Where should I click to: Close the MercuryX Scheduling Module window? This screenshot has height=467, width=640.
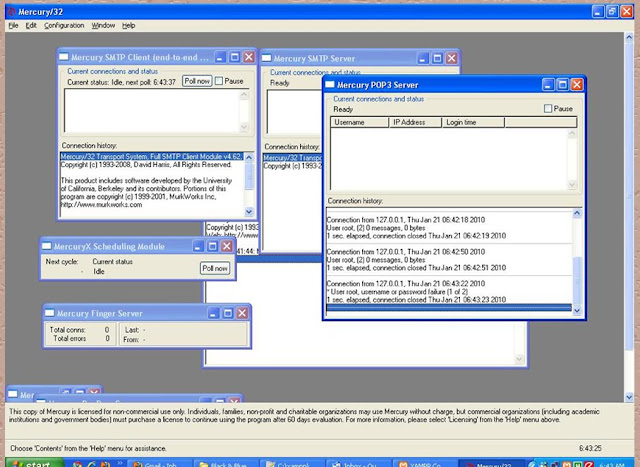227,246
